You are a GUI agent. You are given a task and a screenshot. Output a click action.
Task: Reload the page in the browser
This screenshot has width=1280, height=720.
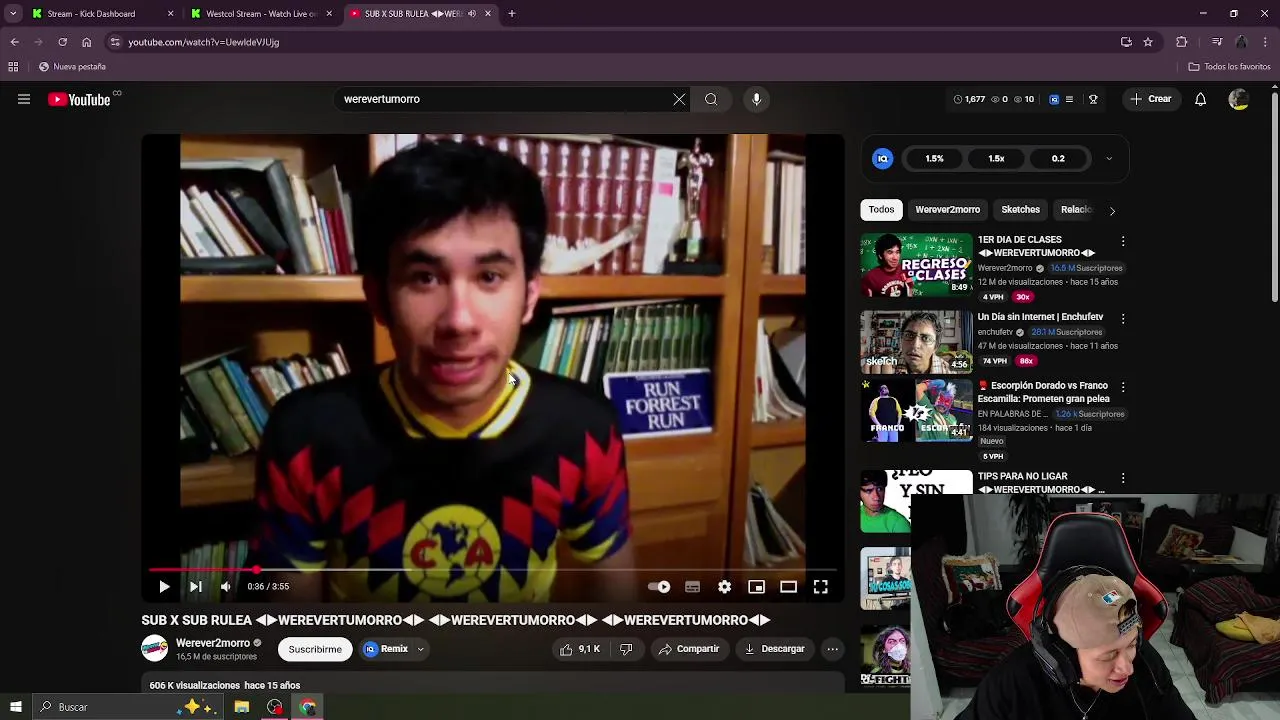click(62, 42)
